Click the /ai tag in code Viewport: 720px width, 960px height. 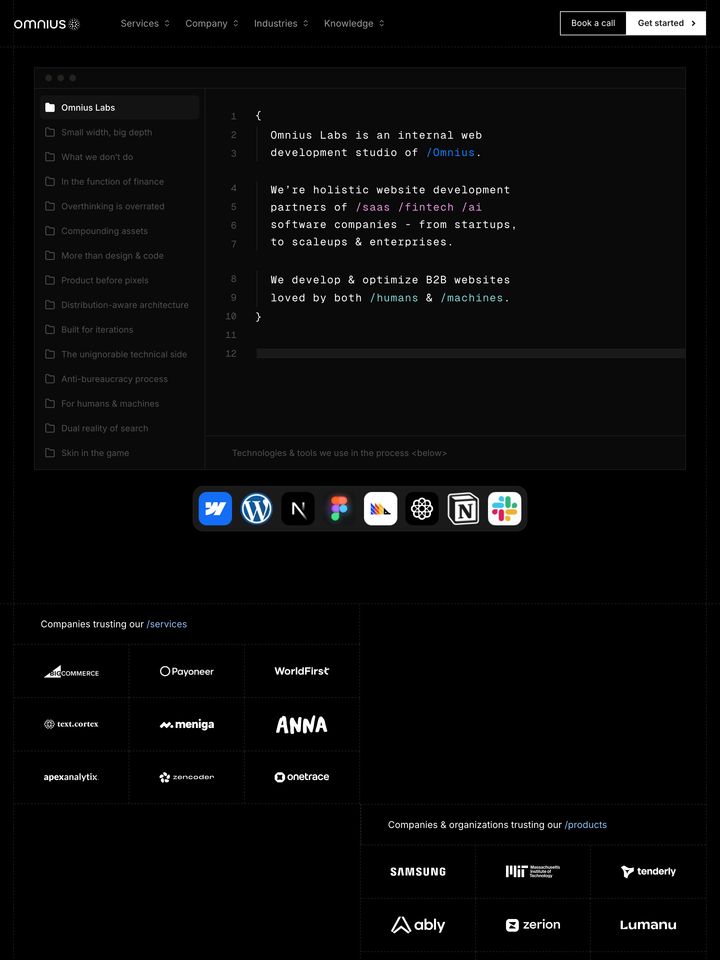click(x=472, y=207)
